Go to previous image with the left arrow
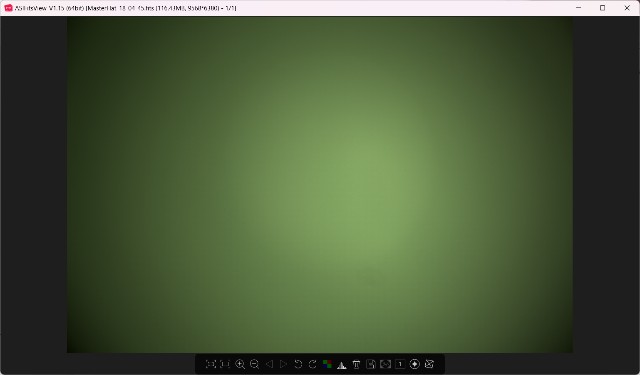This screenshot has height=375, width=640. tap(269, 364)
